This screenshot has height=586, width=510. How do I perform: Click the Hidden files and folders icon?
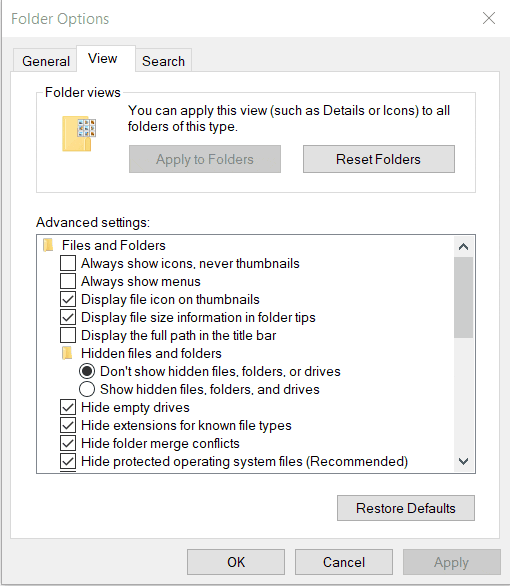click(x=67, y=353)
